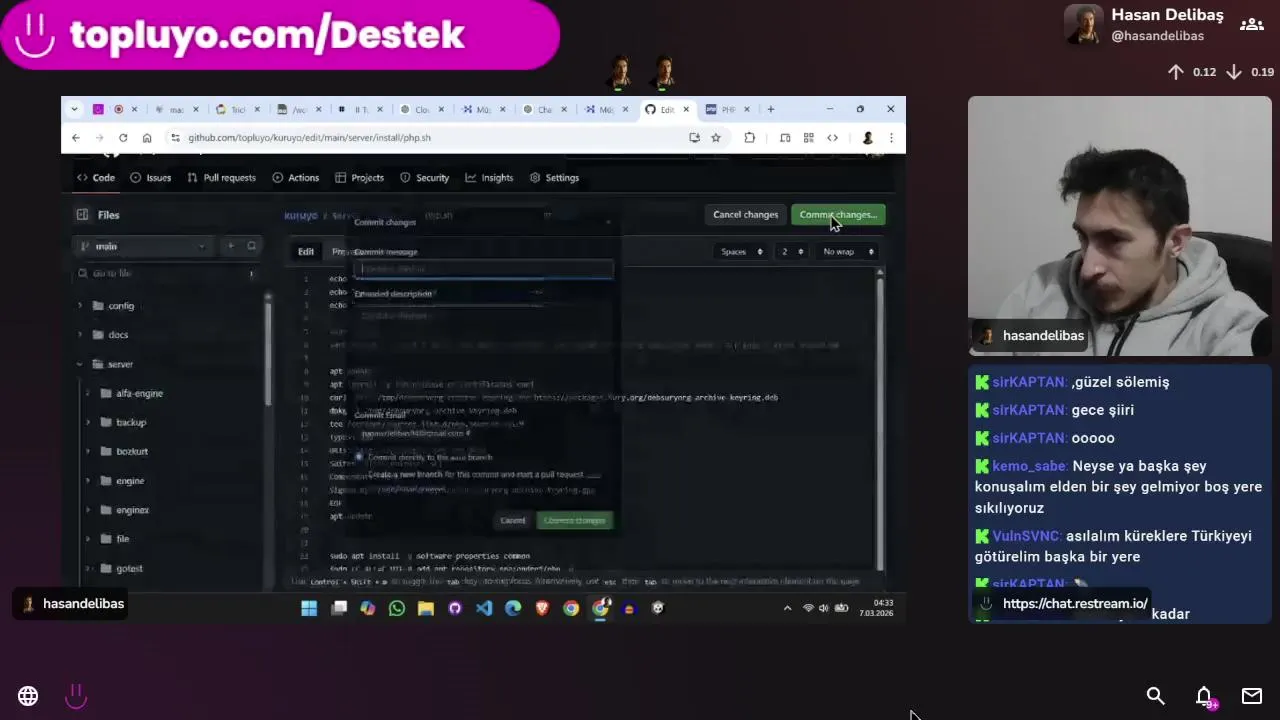Viewport: 1280px width, 720px height.
Task: Open repository Settings tab
Action: coord(554,178)
